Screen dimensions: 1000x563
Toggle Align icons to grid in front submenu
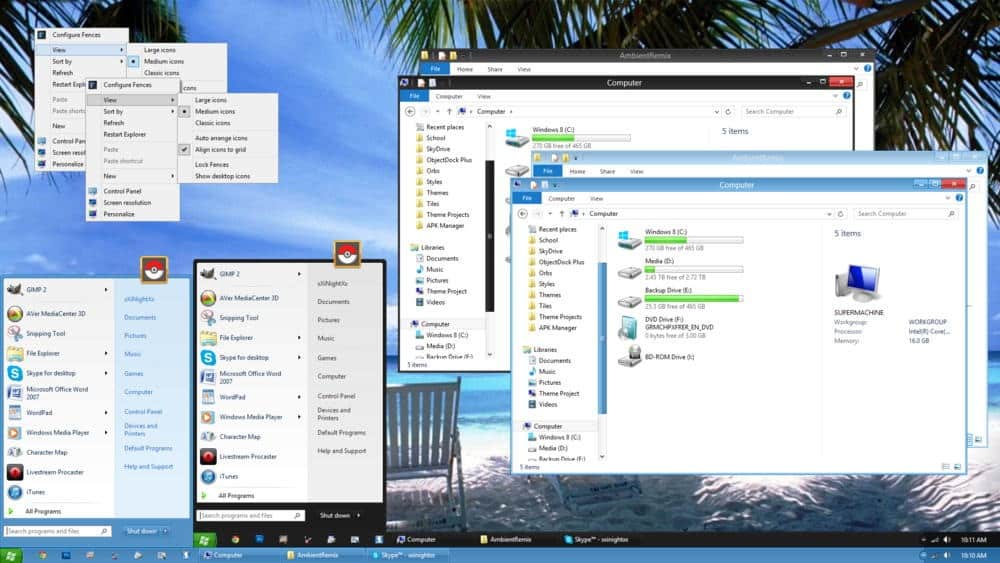coord(221,148)
